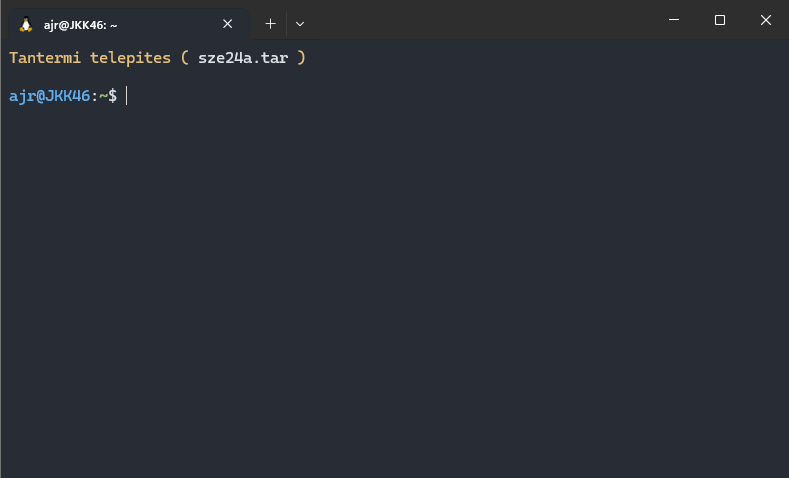Click the Tux penguin icon in the tab
This screenshot has height=478, width=789.
click(26, 24)
